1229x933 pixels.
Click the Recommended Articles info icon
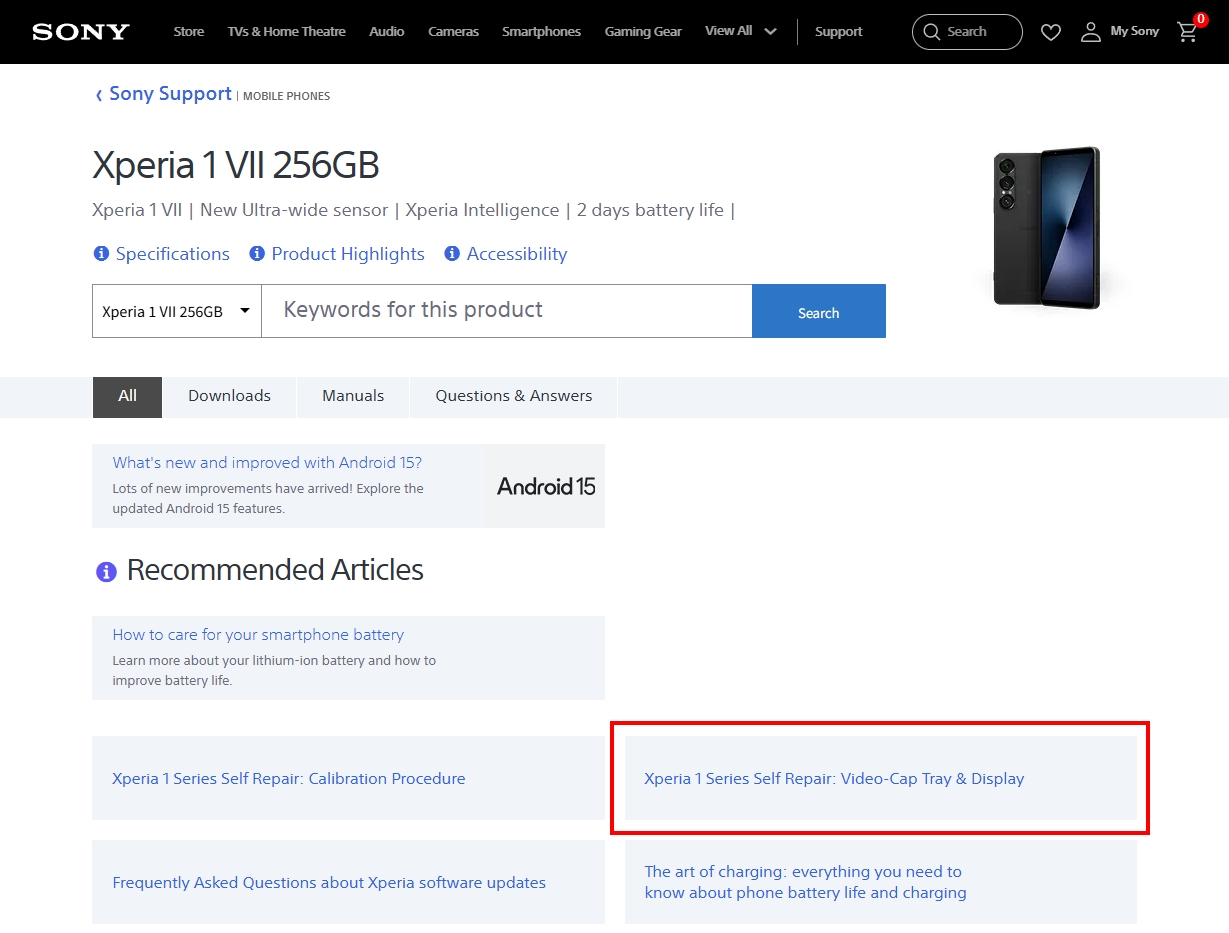[x=106, y=572]
